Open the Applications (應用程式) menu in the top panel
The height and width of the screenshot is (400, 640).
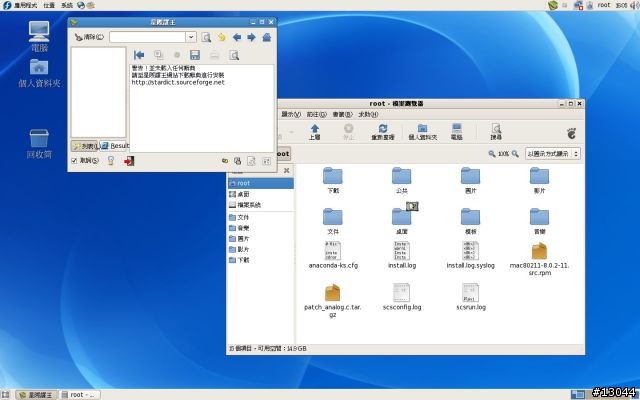click(20, 5)
